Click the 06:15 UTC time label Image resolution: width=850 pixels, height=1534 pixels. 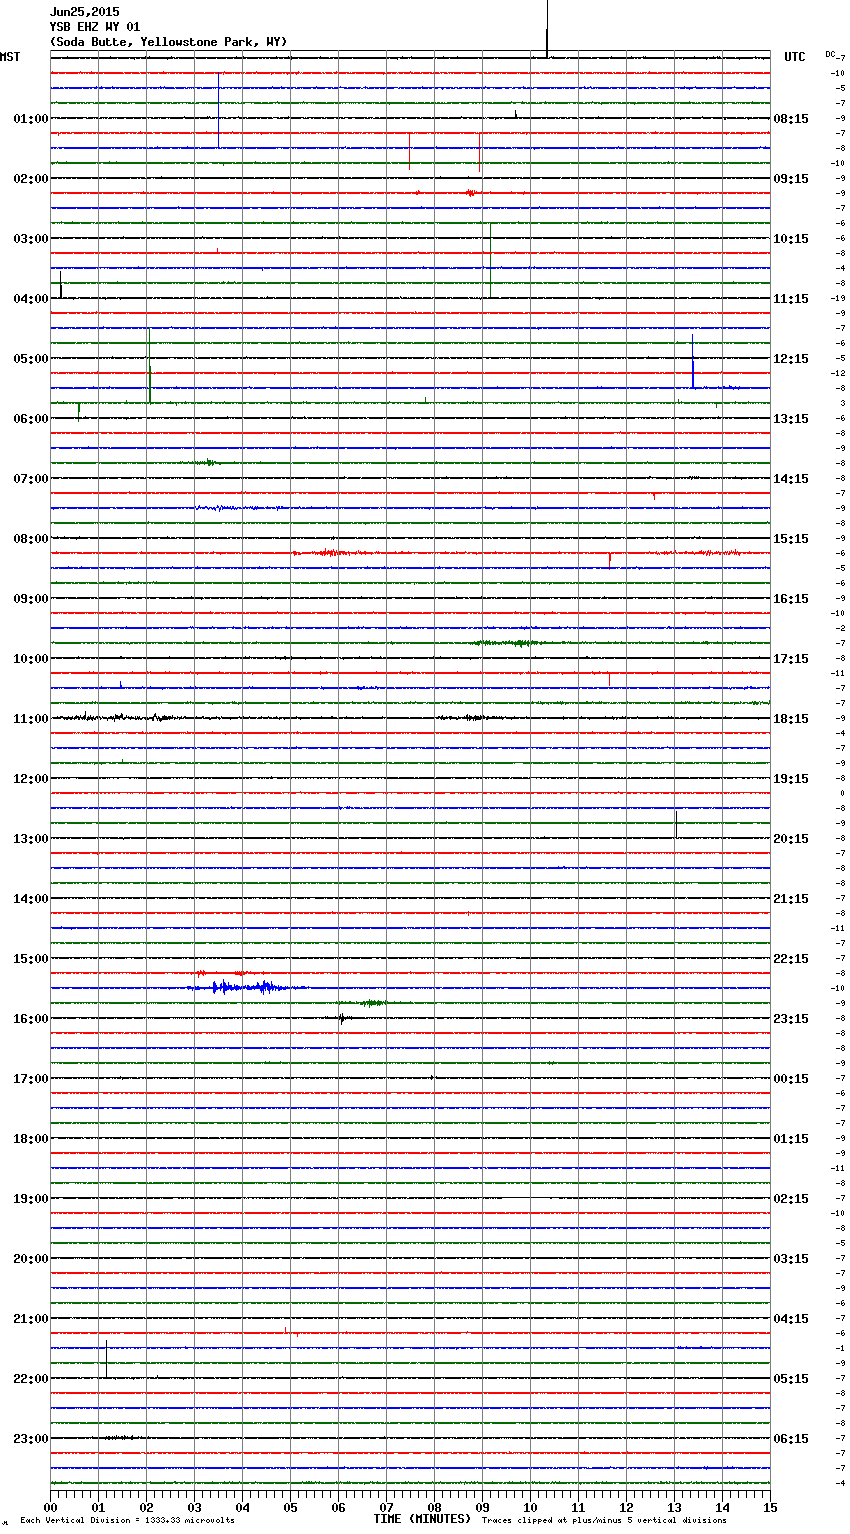[791, 1439]
